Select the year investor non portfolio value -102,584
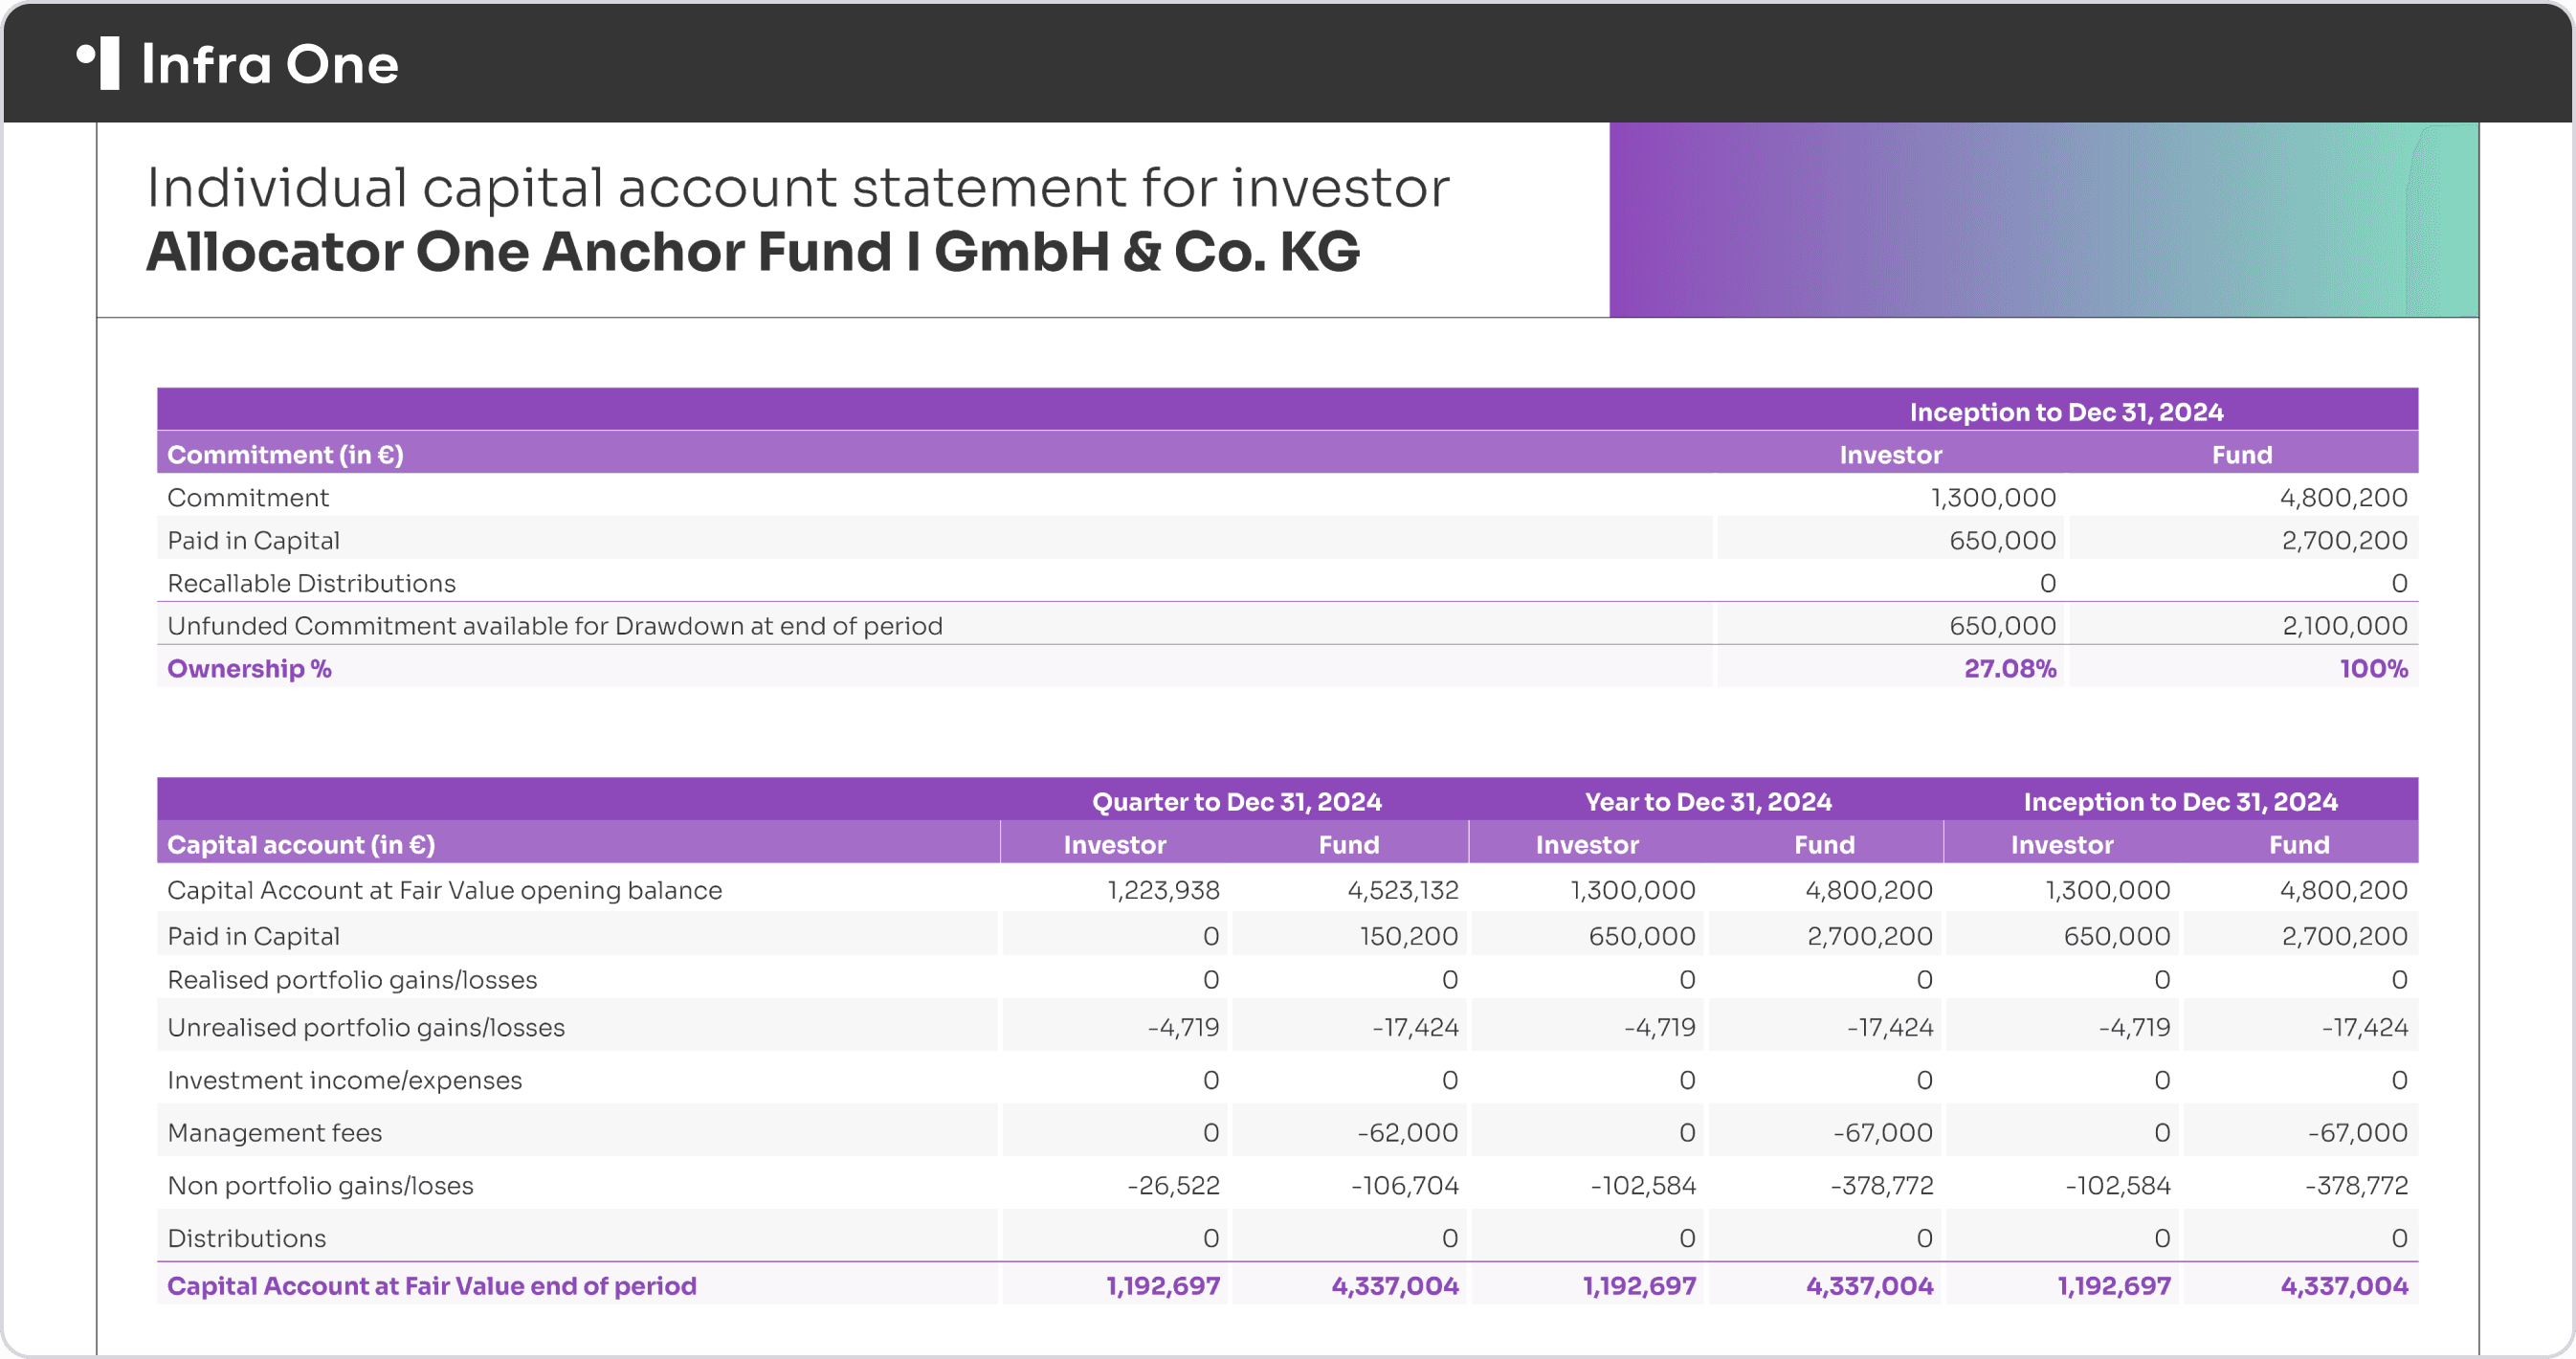Image resolution: width=2576 pixels, height=1359 pixels. click(1643, 1186)
